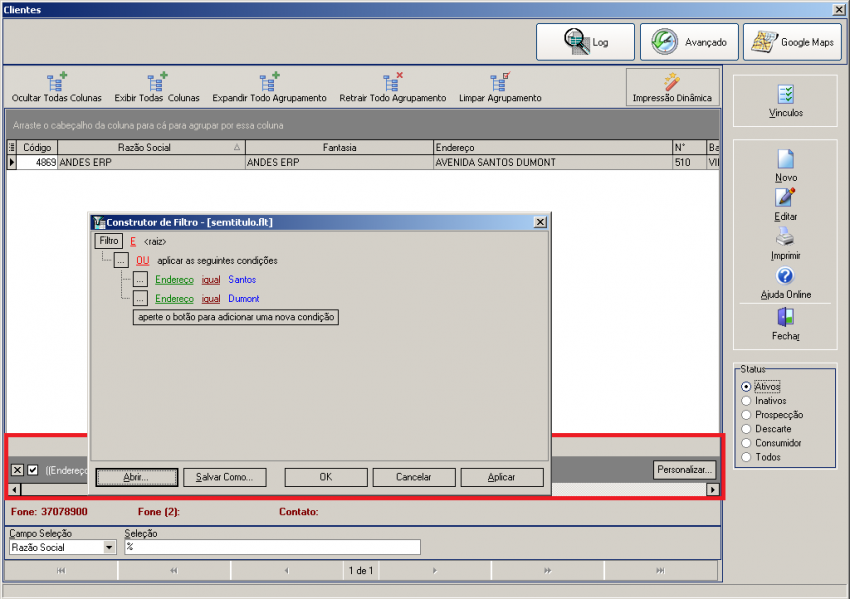Go to the last record

pyautogui.click(x=660, y=570)
